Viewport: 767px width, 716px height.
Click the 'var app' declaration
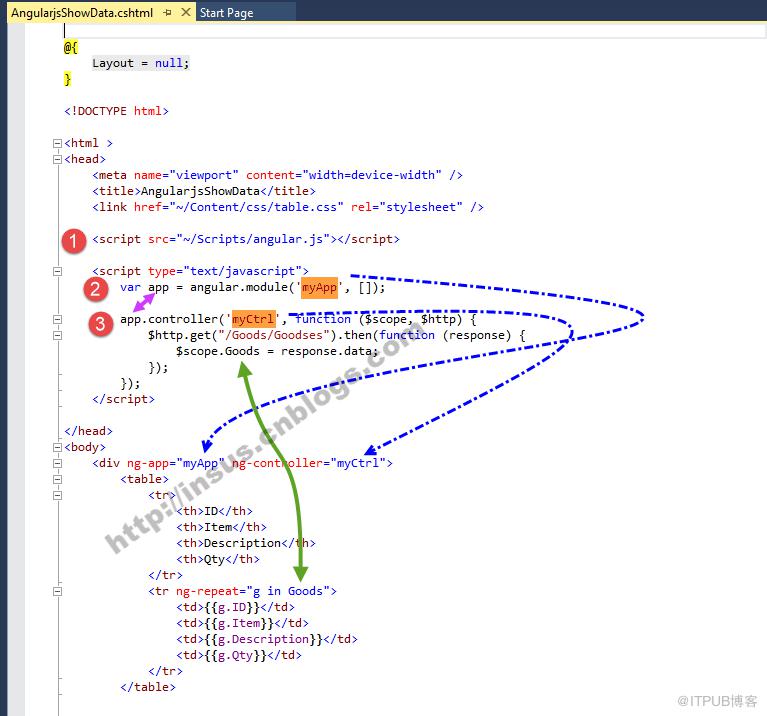[144, 287]
